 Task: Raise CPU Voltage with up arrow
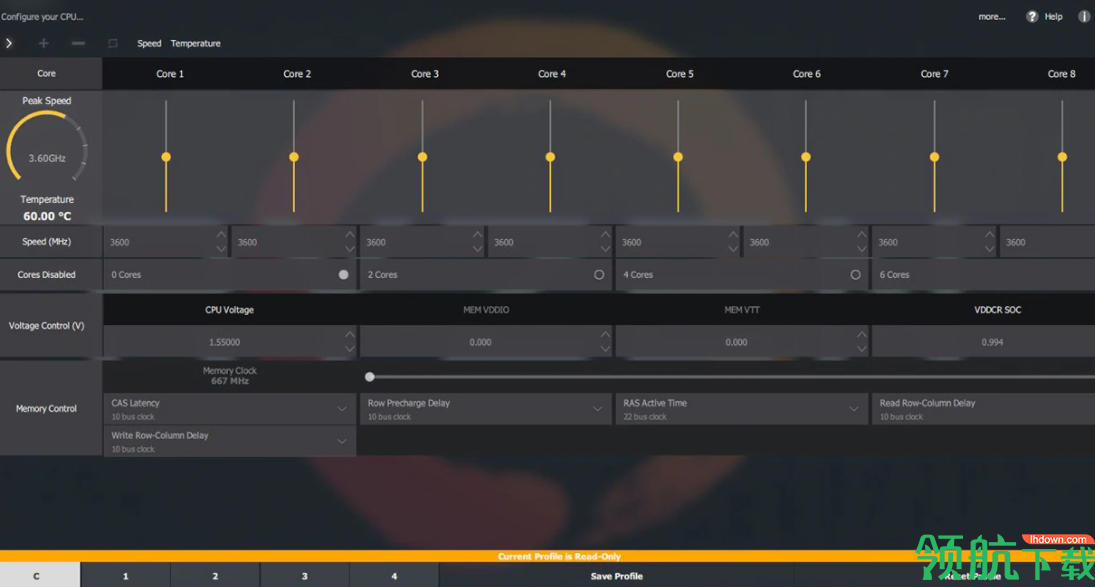point(349,334)
